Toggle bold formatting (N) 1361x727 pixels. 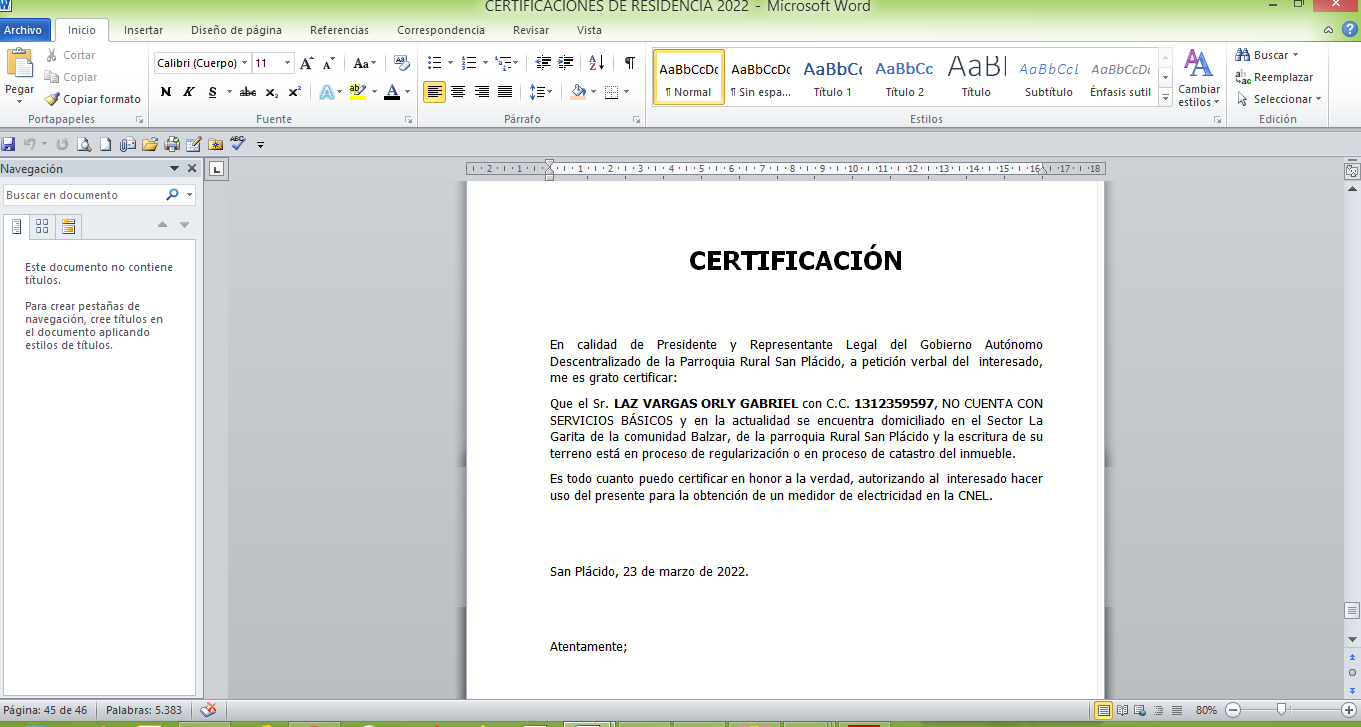[166, 92]
